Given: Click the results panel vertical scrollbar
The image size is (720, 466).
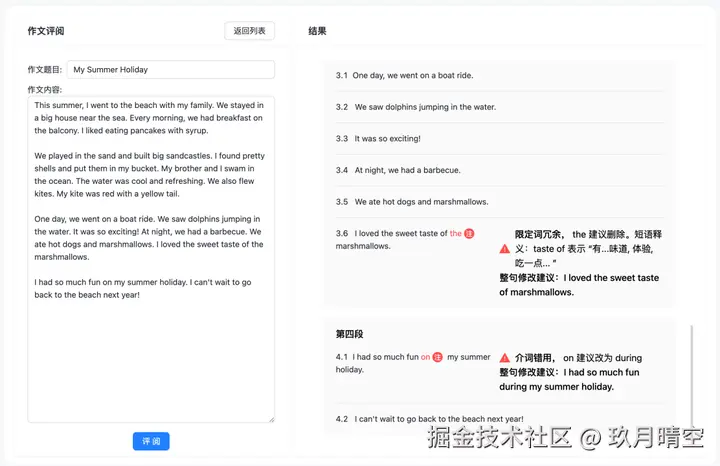Looking at the screenshot, I should coord(692,376).
